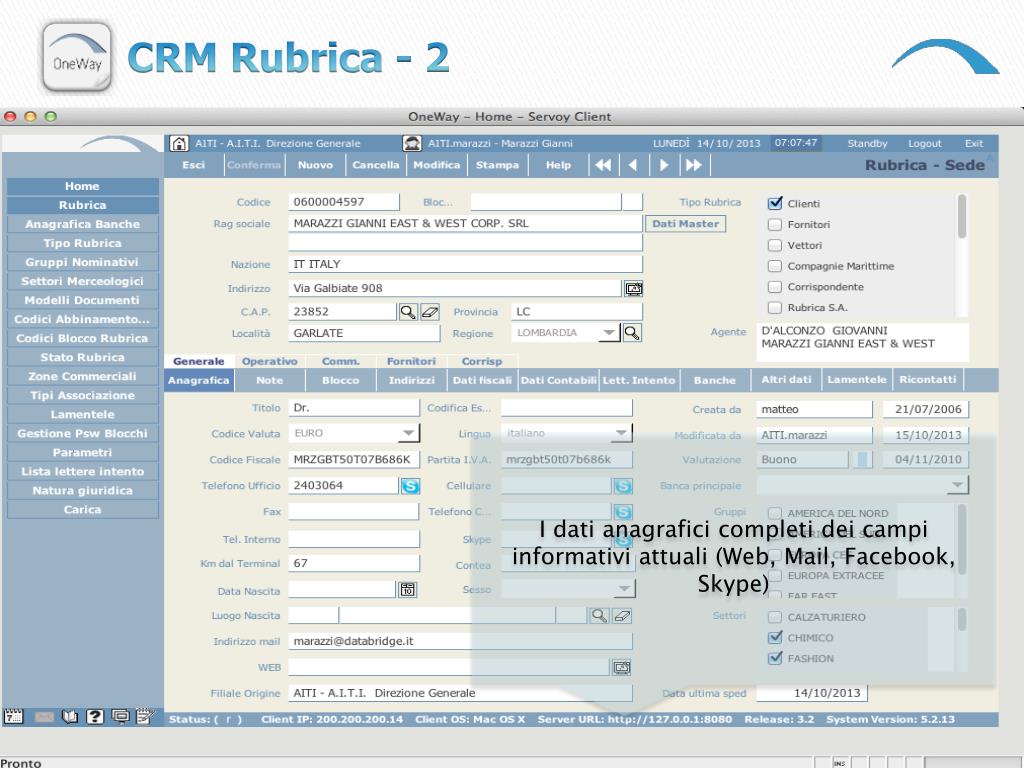Open the Lamentele sub-tab
The height and width of the screenshot is (768, 1024).
857,380
